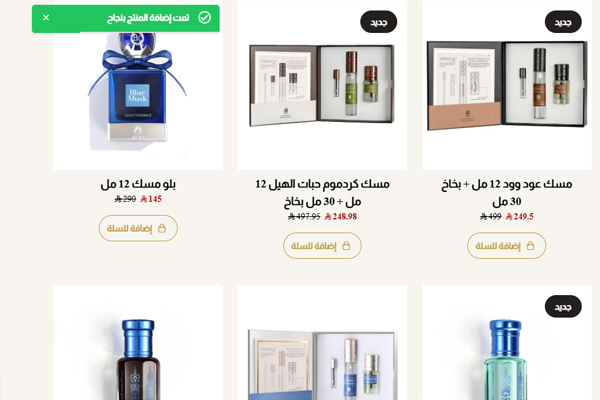The height and width of the screenshot is (400, 600).
Task: Click bag icon on Blue Musk cart button
Action: coord(162,229)
